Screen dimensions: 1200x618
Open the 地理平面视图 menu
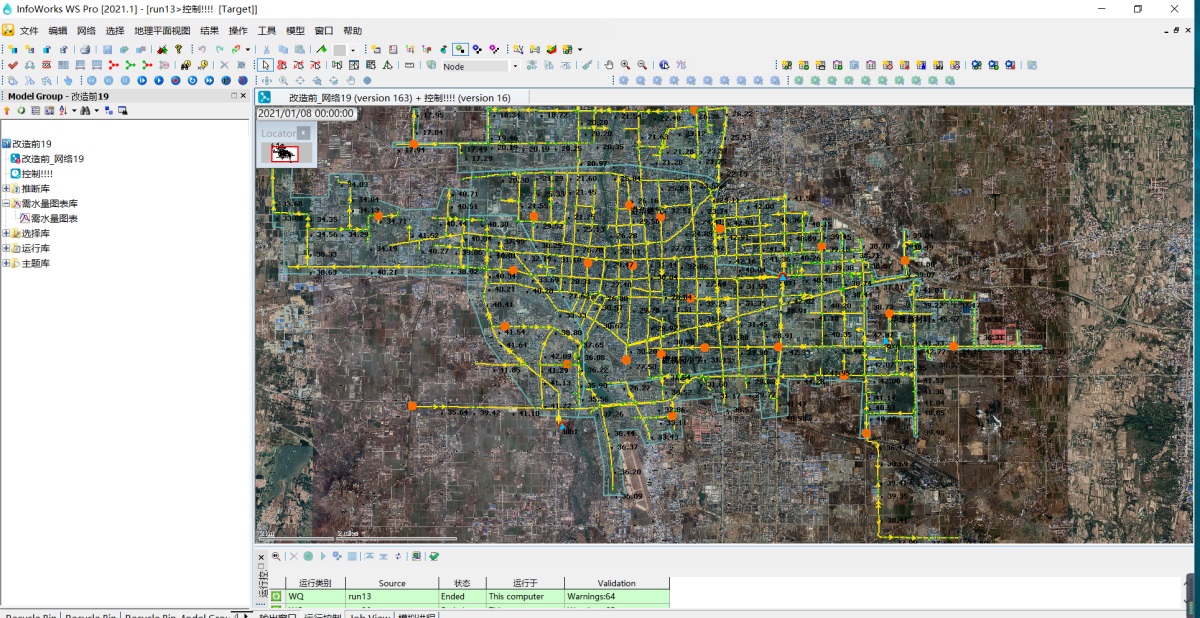click(x=162, y=31)
